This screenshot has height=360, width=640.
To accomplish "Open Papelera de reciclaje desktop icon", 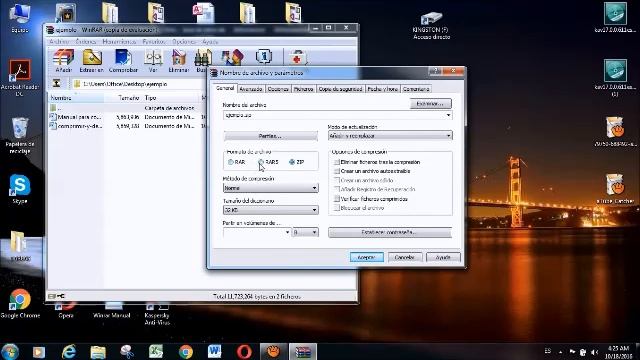I will click(x=20, y=135).
